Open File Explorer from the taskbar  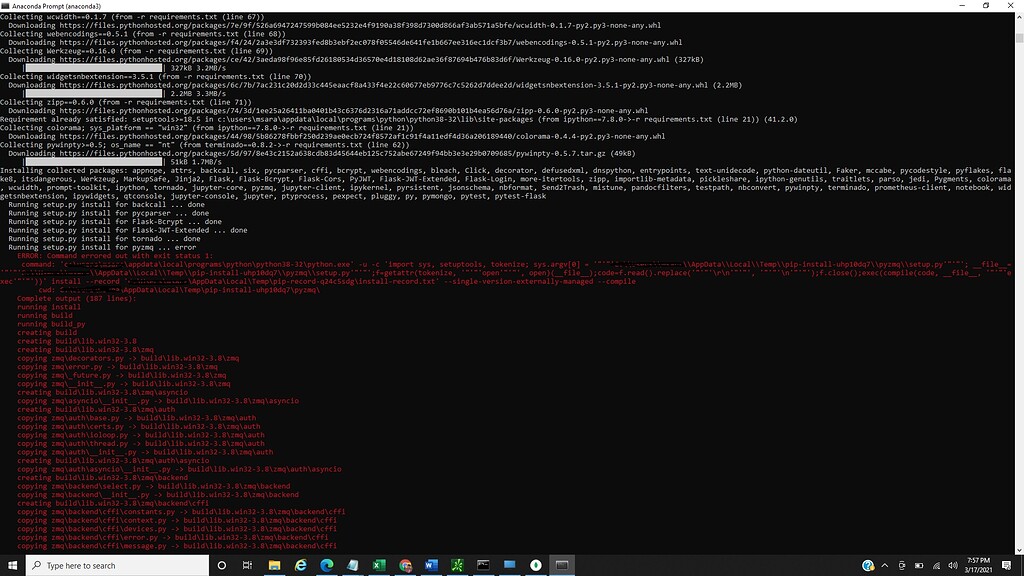click(276, 564)
